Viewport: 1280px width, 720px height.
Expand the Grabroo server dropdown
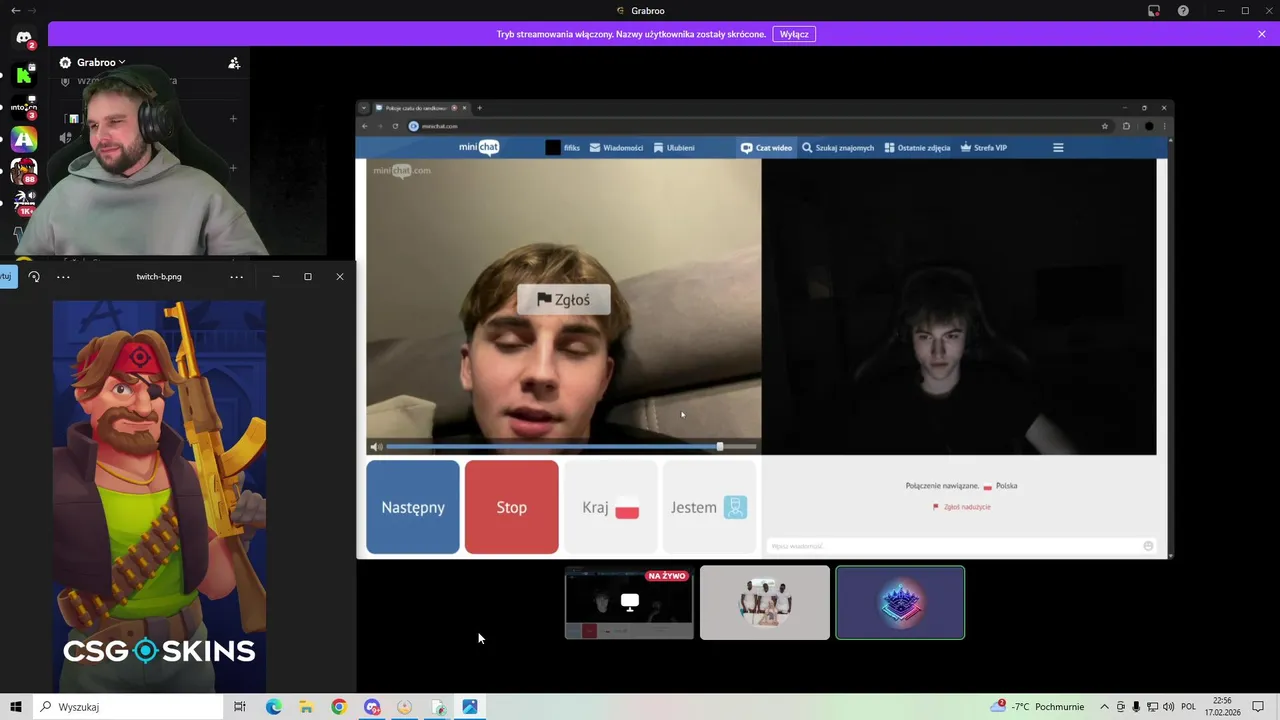92,62
